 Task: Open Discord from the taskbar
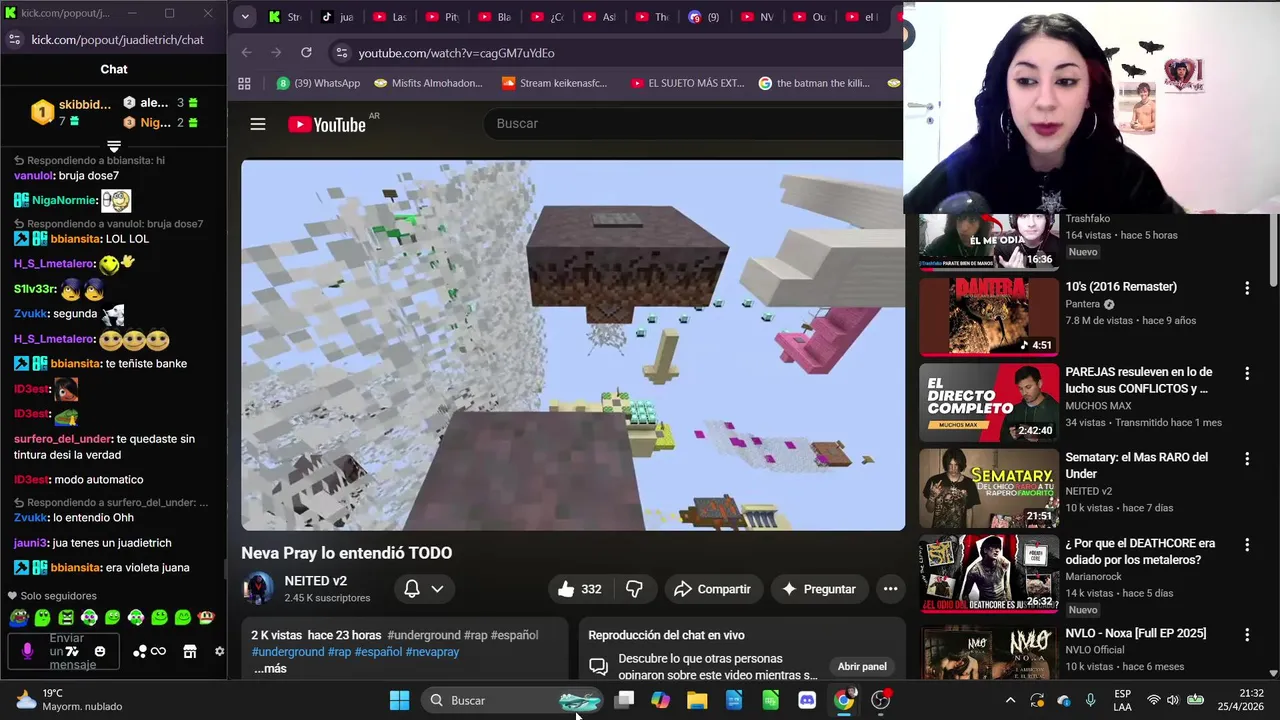tap(807, 700)
